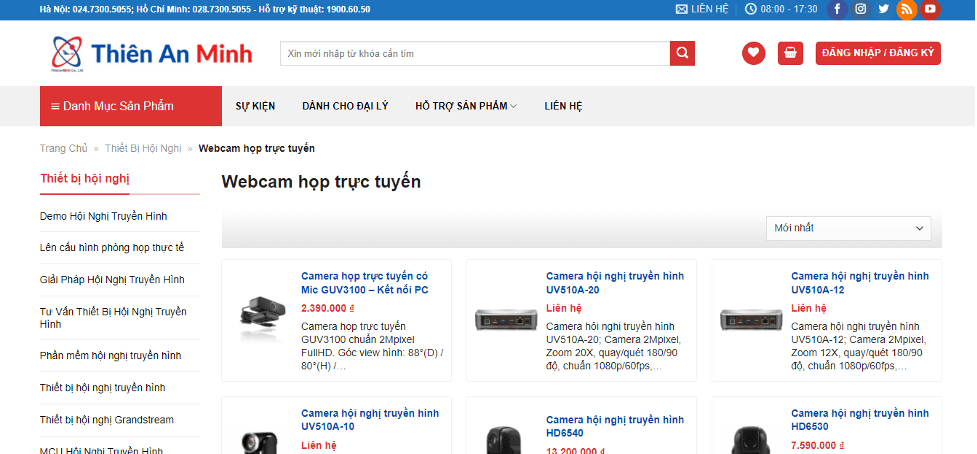Expand the Hỗ Trợ Sản Phẩm menu

tap(466, 106)
